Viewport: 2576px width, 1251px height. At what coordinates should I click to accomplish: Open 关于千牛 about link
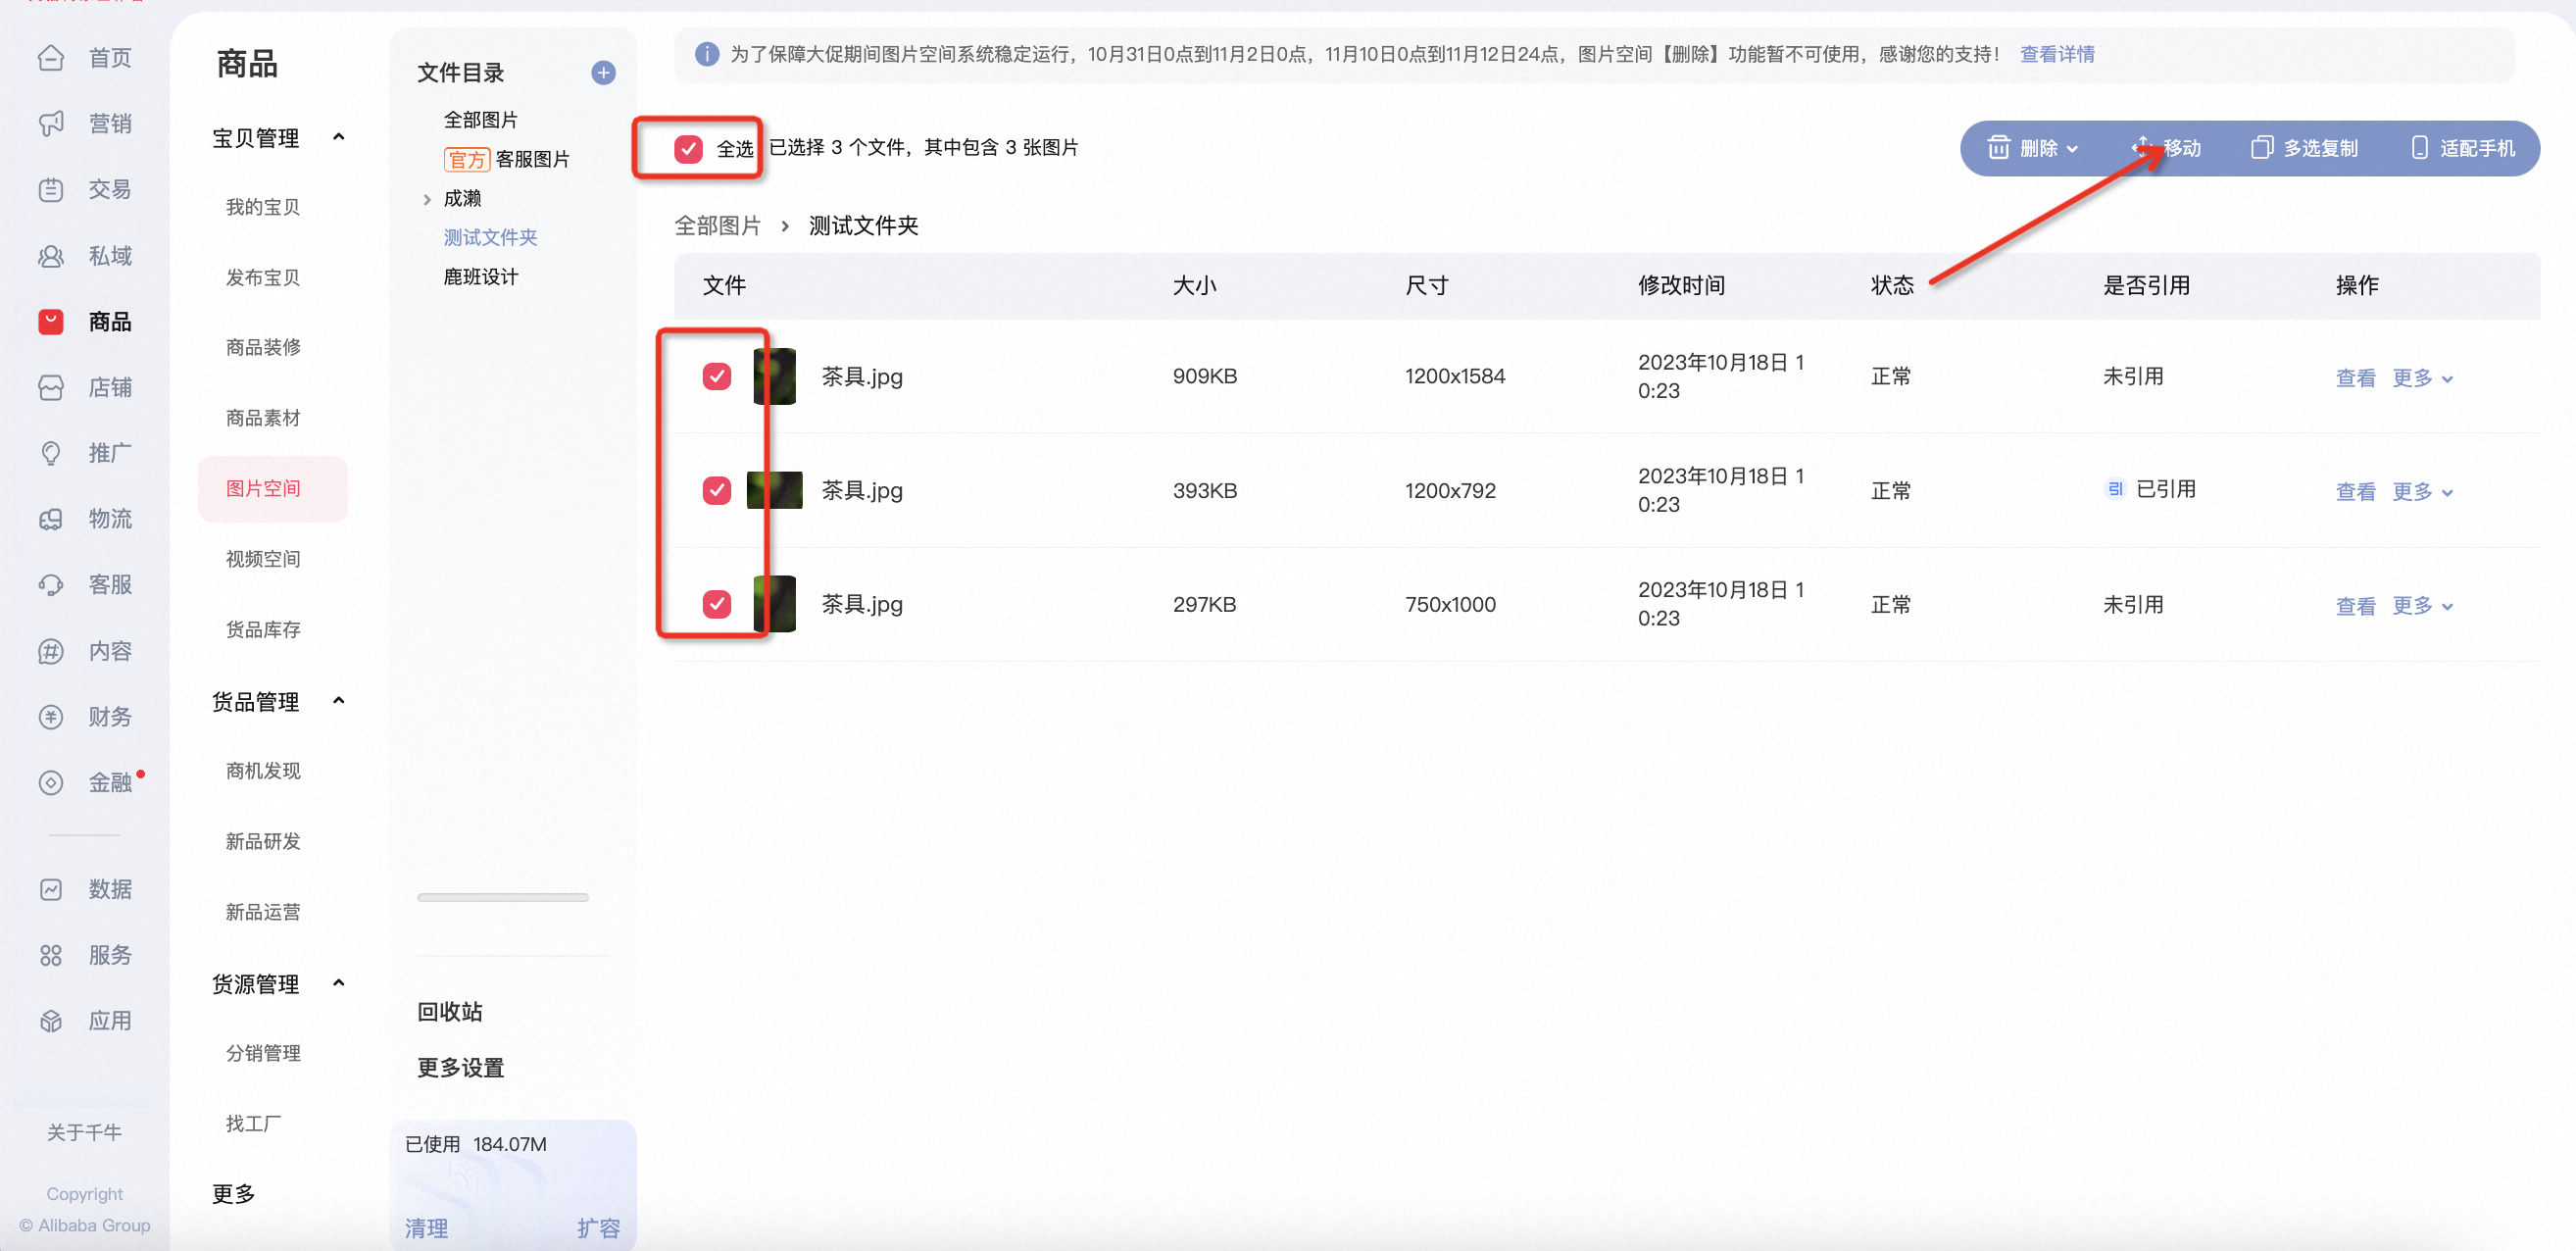coord(84,1133)
